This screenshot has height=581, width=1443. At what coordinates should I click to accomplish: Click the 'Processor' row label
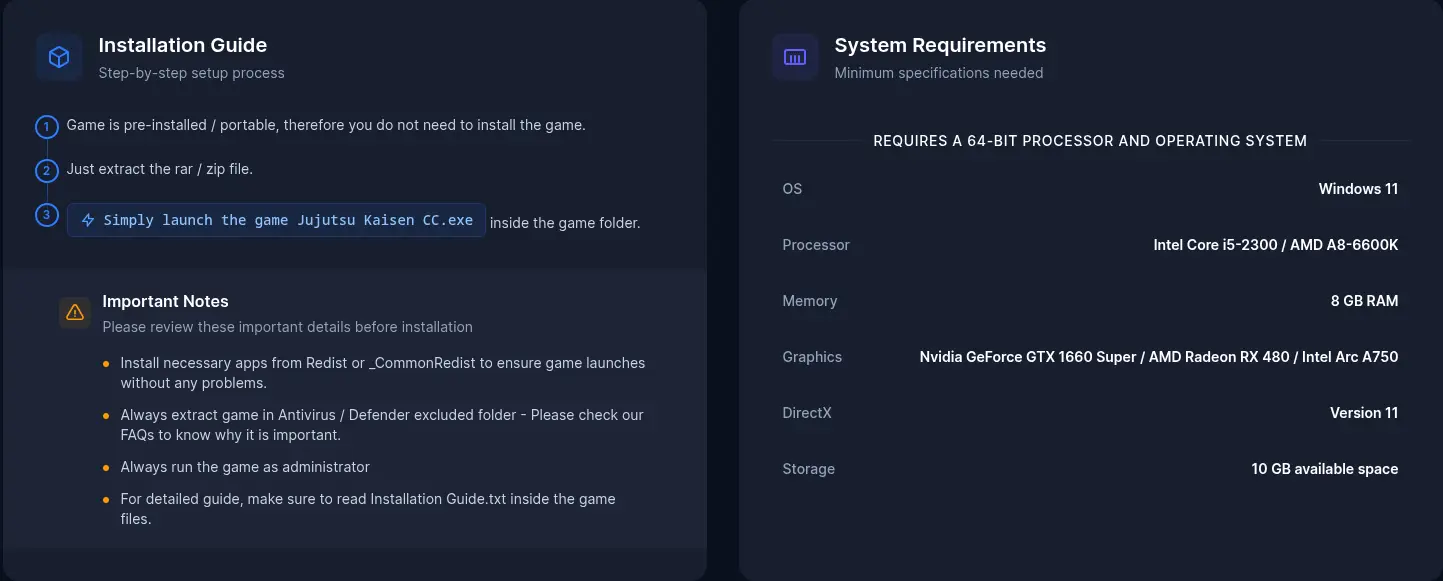[816, 245]
